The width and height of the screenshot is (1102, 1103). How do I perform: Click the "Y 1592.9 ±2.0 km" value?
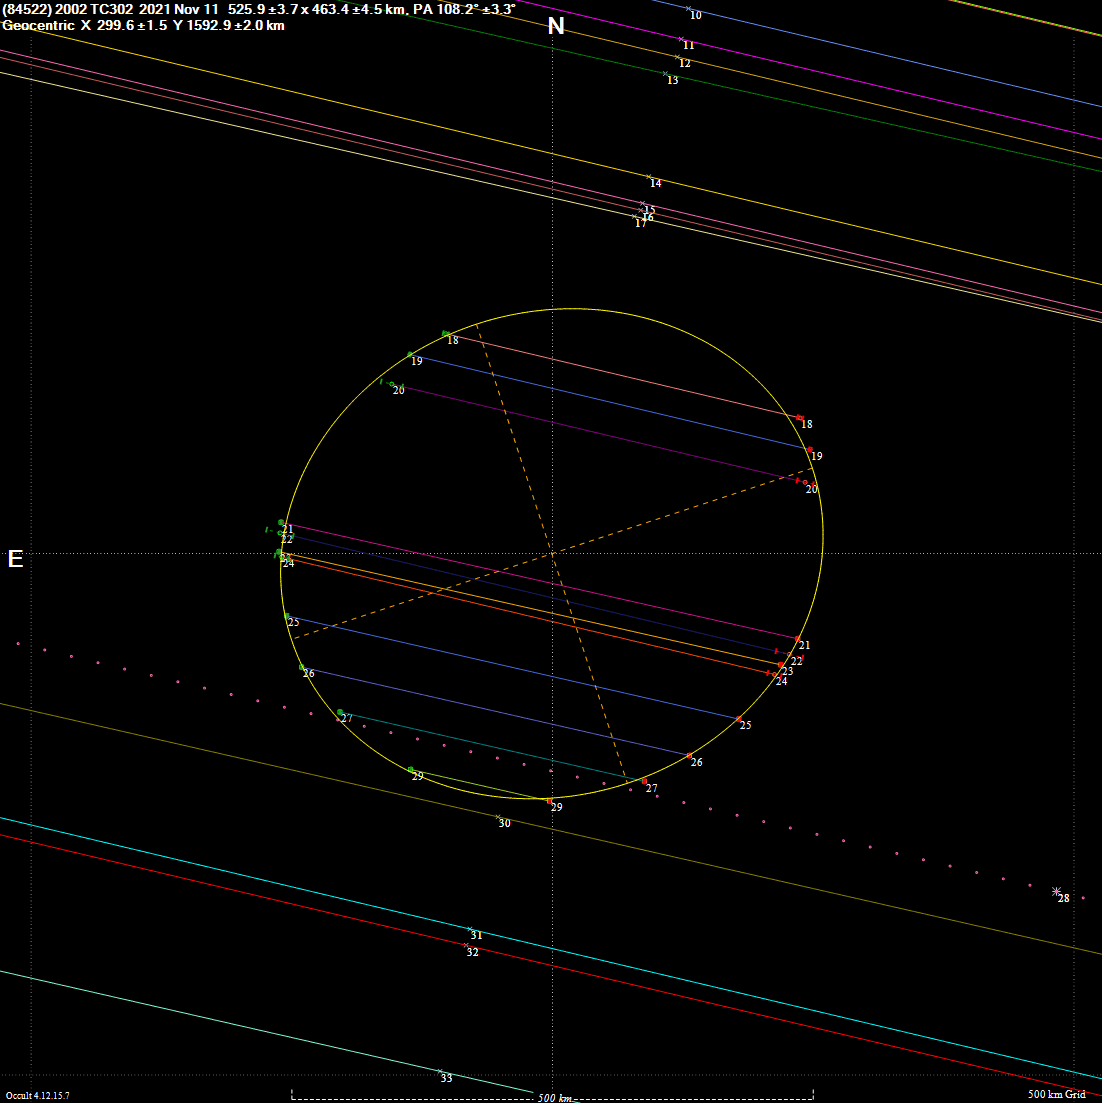(x=229, y=25)
